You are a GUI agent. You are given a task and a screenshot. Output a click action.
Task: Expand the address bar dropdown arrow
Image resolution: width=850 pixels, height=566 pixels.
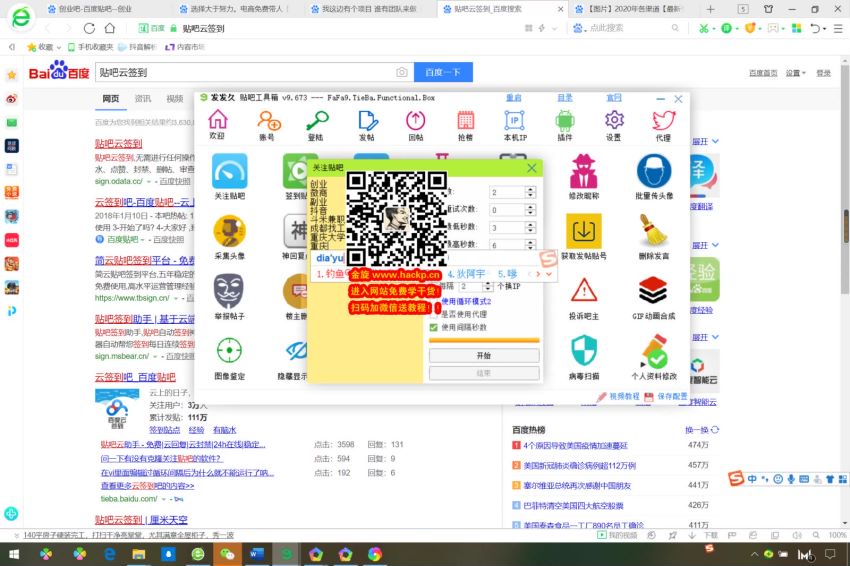pyautogui.click(x=554, y=28)
